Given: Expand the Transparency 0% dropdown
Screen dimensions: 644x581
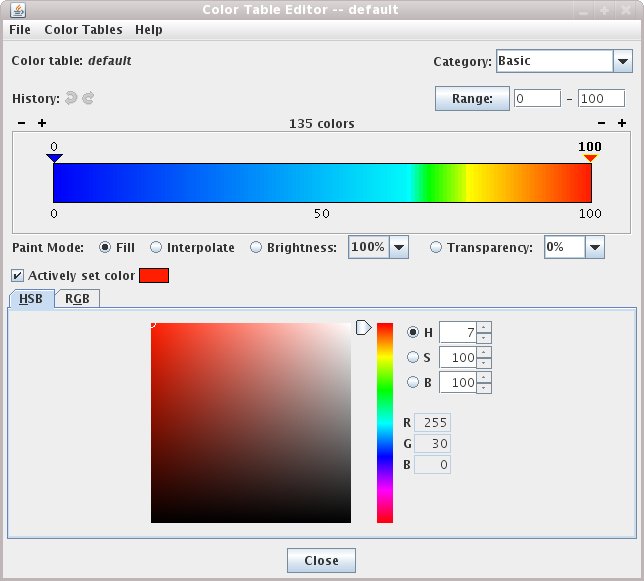Looking at the screenshot, I should coord(595,247).
